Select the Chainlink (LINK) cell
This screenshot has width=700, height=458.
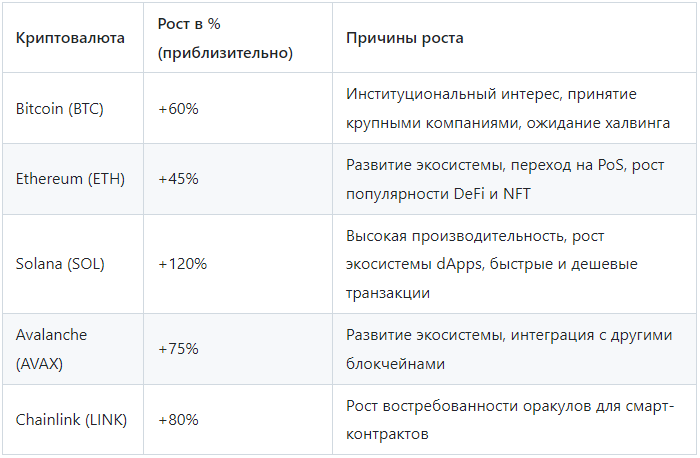coord(71,420)
